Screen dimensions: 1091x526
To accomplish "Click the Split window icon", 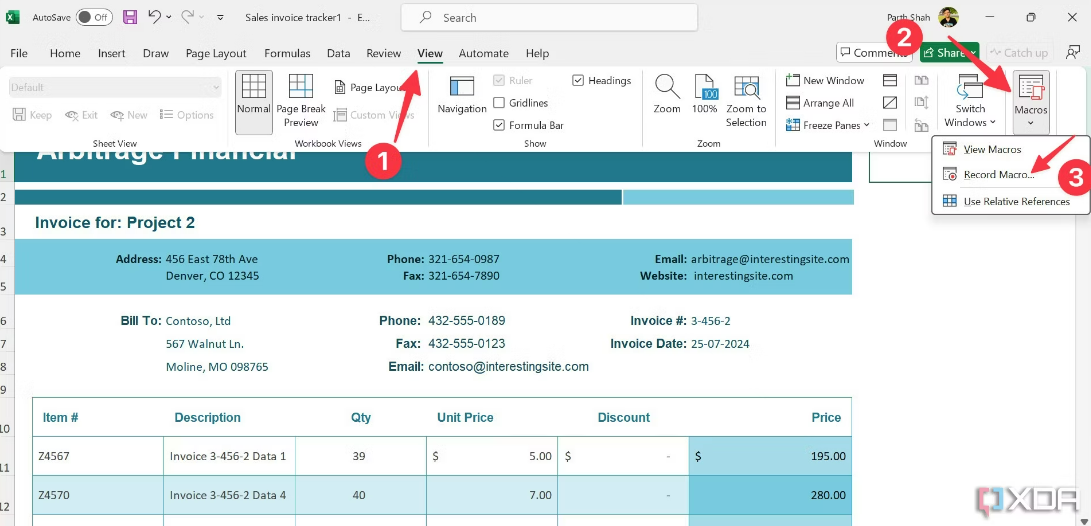I will pyautogui.click(x=890, y=81).
